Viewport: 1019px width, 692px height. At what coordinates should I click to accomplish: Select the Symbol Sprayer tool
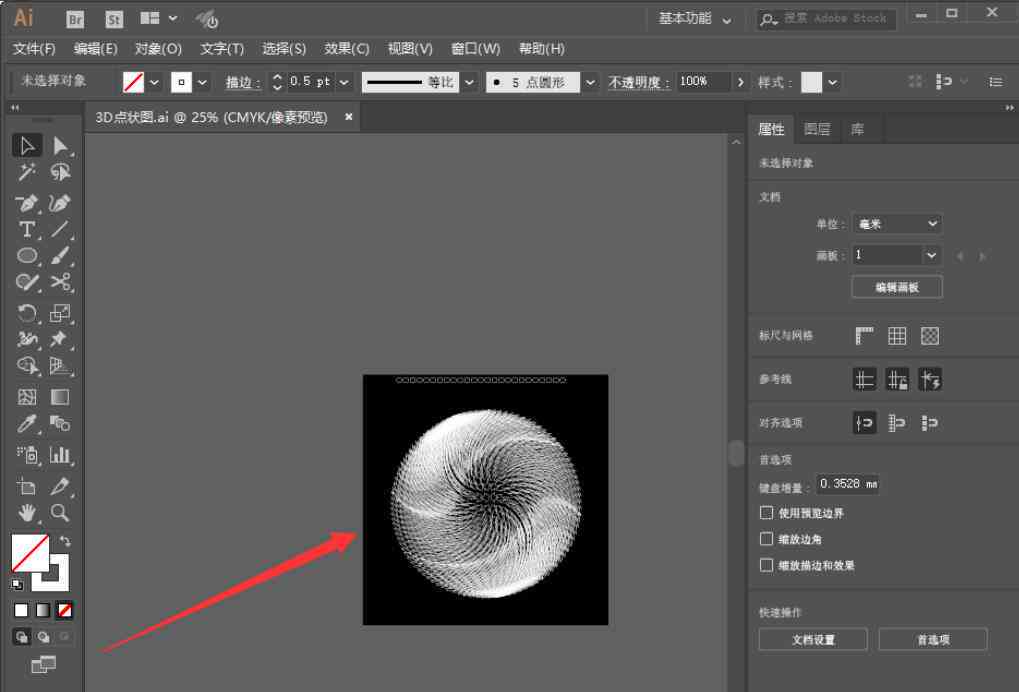click(x=27, y=455)
